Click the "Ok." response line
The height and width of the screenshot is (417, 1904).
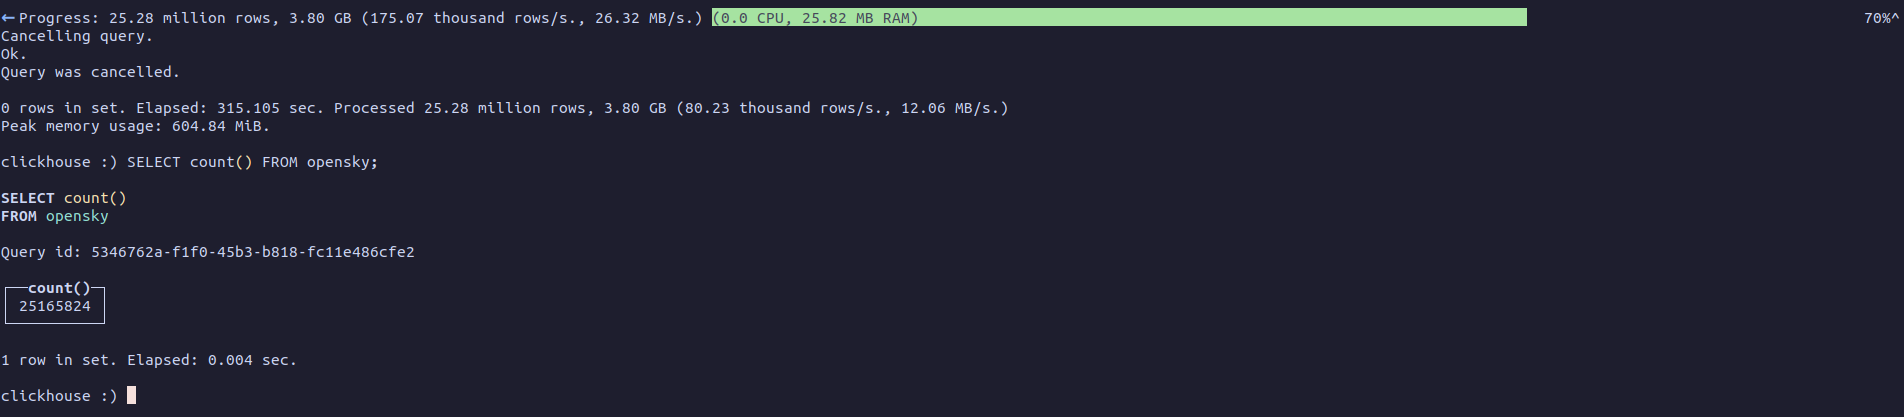tap(14, 54)
